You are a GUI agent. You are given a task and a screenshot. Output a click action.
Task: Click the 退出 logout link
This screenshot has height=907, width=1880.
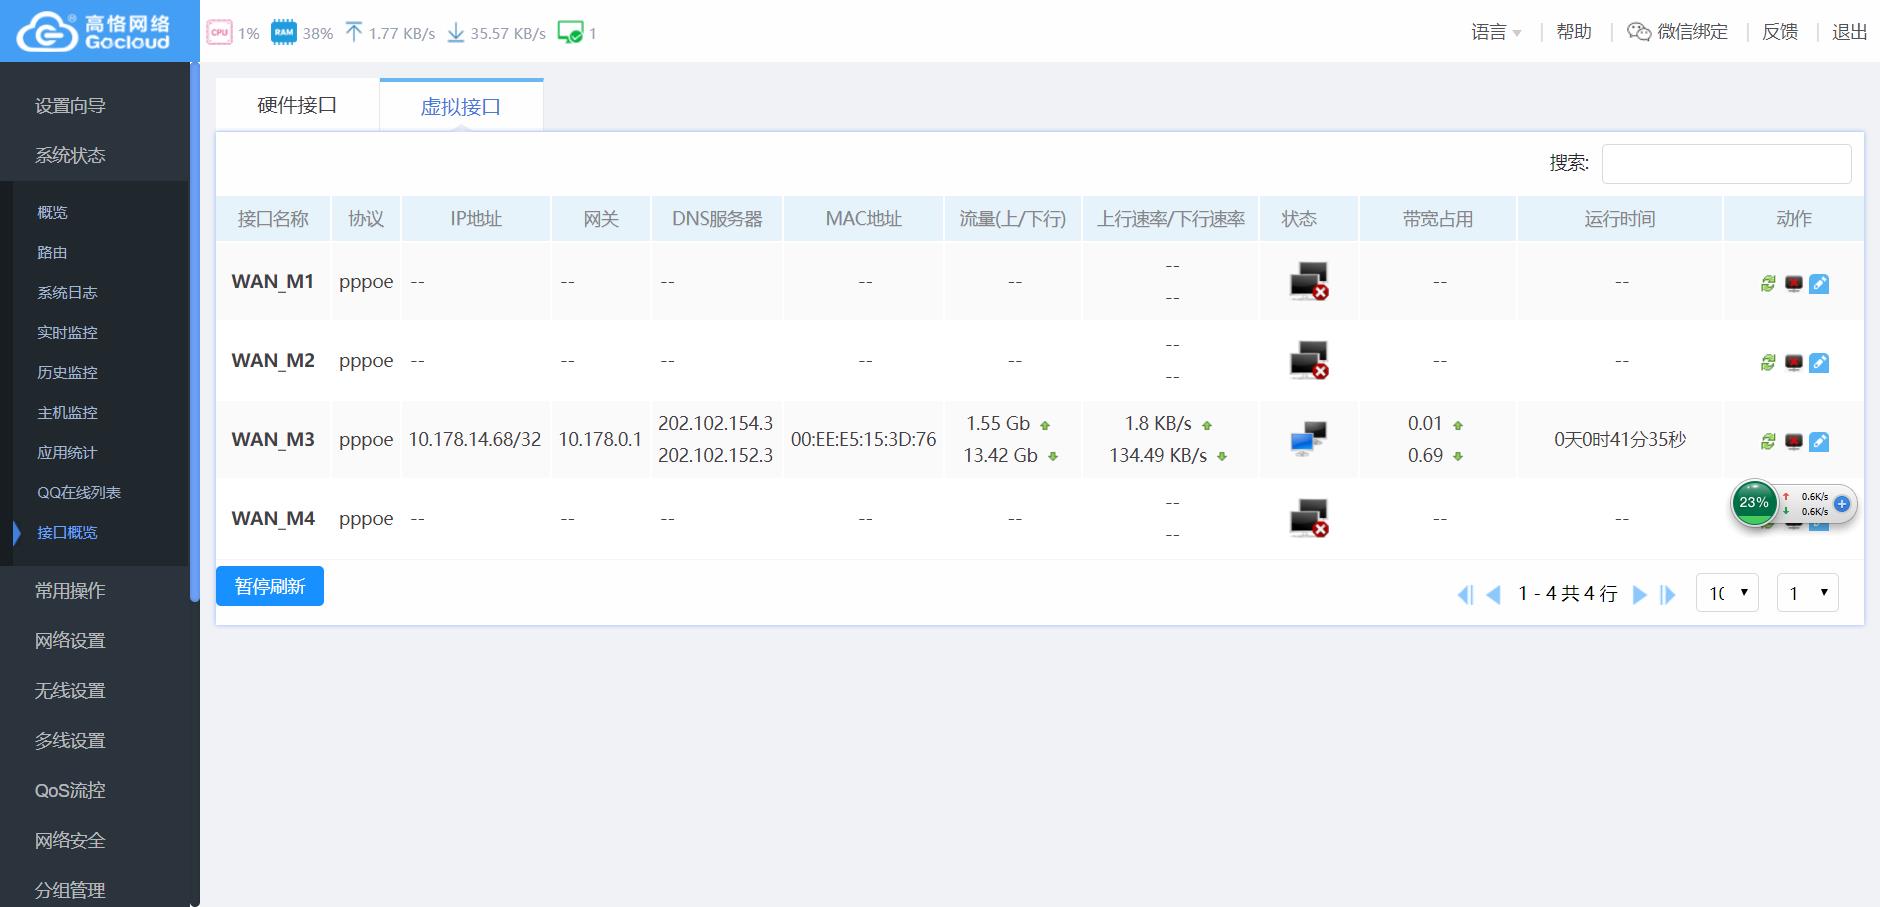coord(1849,32)
